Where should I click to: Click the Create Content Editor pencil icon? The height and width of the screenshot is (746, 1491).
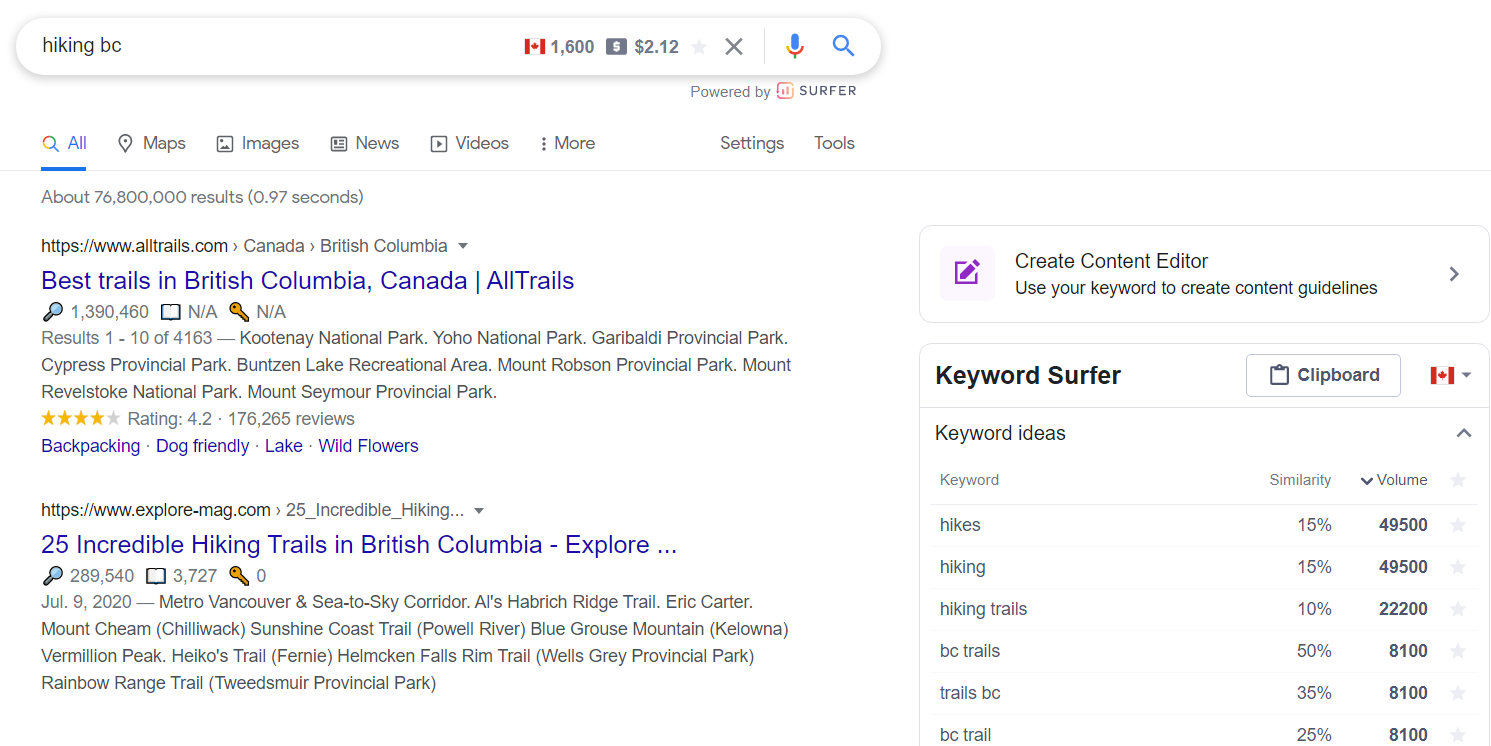[x=967, y=273]
